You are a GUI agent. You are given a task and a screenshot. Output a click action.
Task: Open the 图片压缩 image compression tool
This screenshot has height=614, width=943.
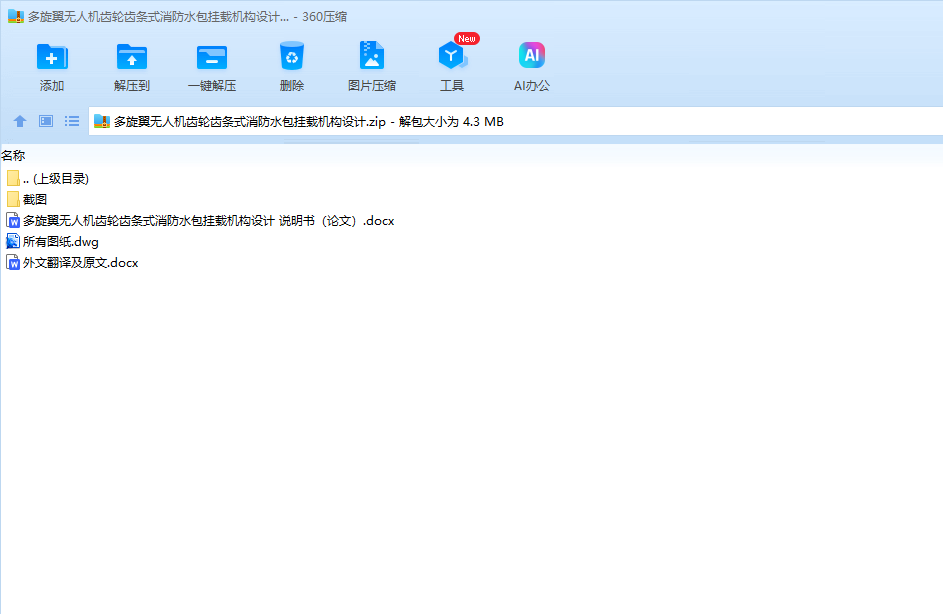372,56
